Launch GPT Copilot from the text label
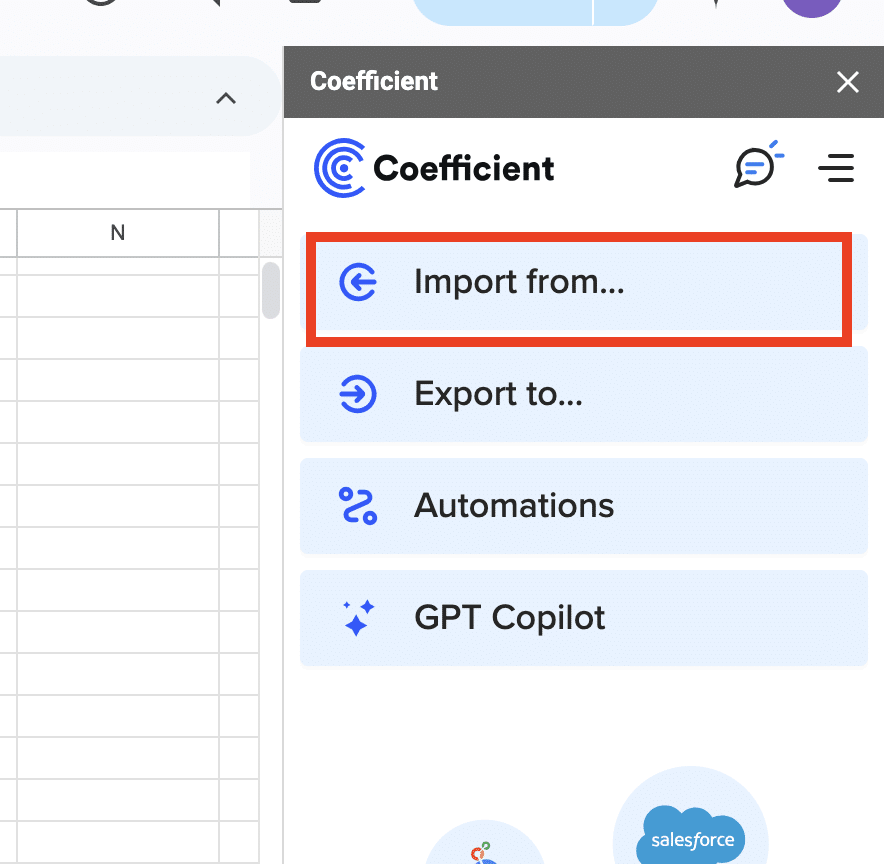Image resolution: width=884 pixels, height=864 pixels. [x=510, y=618]
